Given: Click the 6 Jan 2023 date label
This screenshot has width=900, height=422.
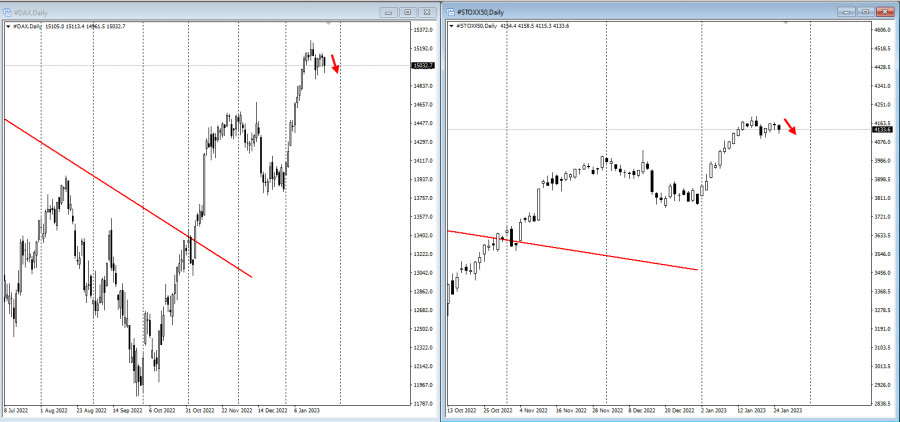Looking at the screenshot, I should pyautogui.click(x=307, y=411).
